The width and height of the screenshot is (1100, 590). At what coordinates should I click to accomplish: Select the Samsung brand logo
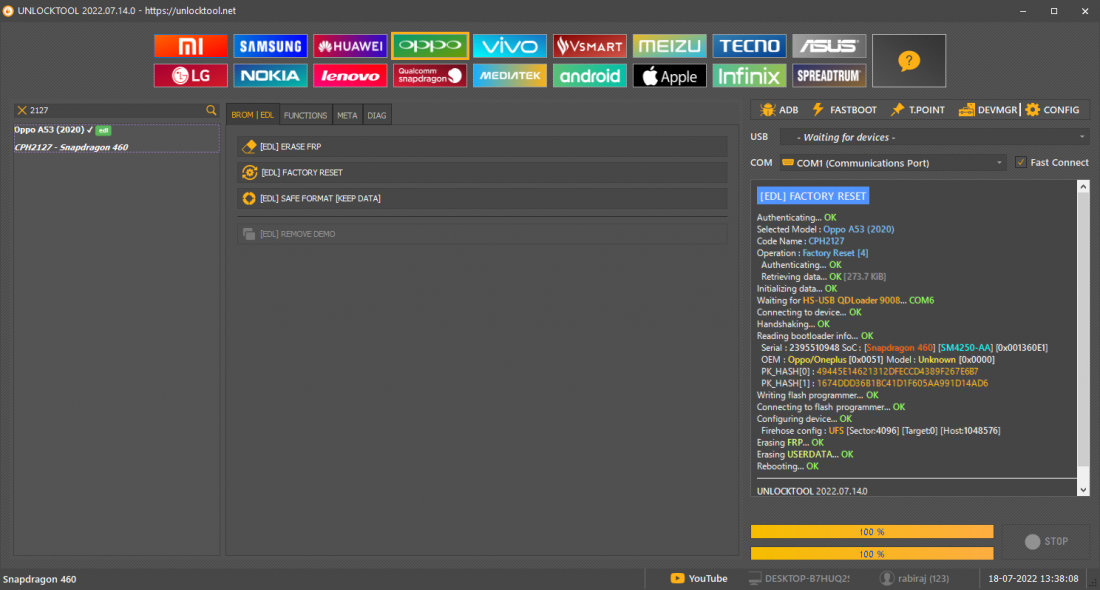click(x=270, y=46)
